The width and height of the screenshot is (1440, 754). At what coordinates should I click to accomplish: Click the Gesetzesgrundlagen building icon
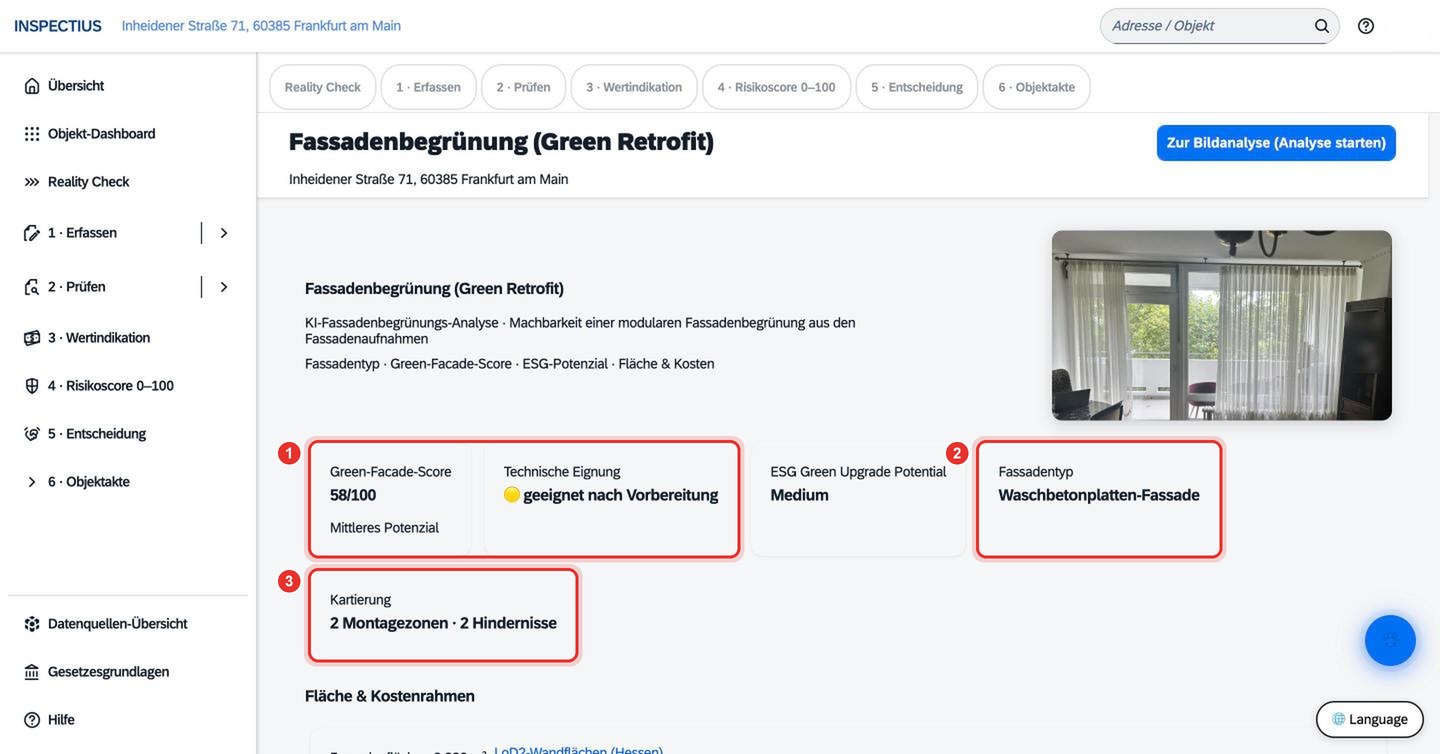[x=32, y=672]
